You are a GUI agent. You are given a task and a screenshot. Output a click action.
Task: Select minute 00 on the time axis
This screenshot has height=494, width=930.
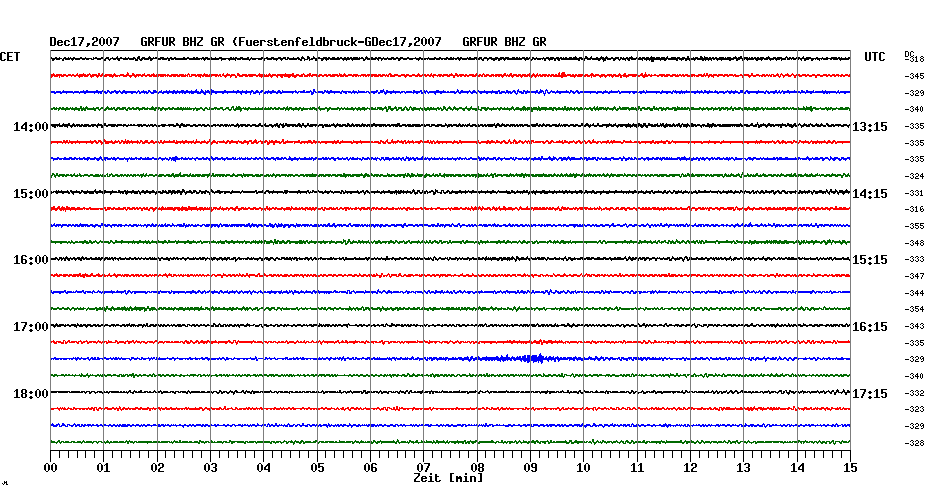pos(50,467)
